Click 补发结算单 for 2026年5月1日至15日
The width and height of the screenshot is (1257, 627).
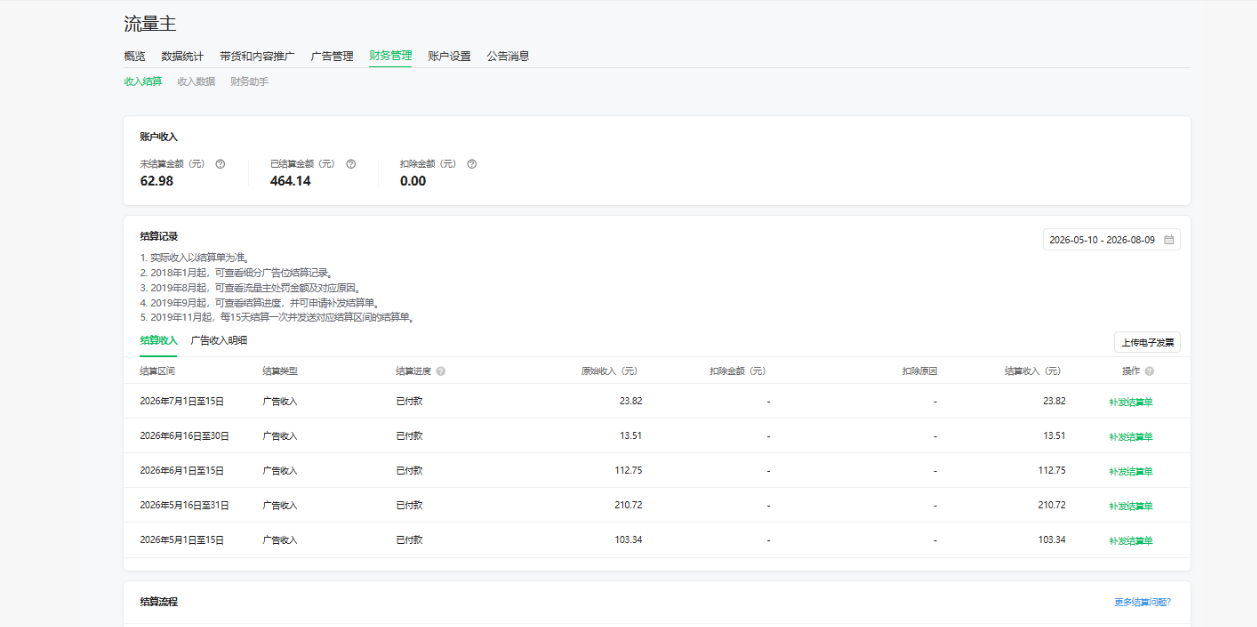pos(1130,541)
